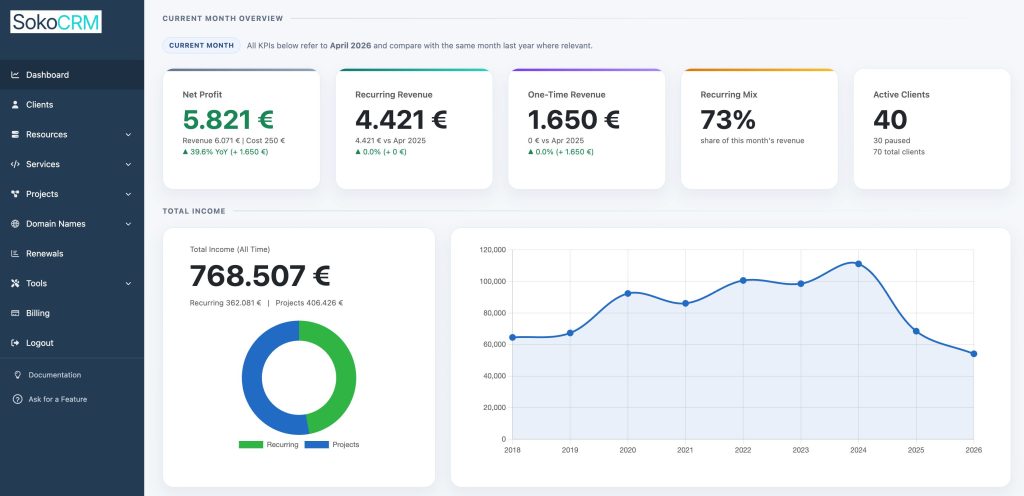The image size is (1024, 496).
Task: Expand the Services menu chevron
Action: 129,164
